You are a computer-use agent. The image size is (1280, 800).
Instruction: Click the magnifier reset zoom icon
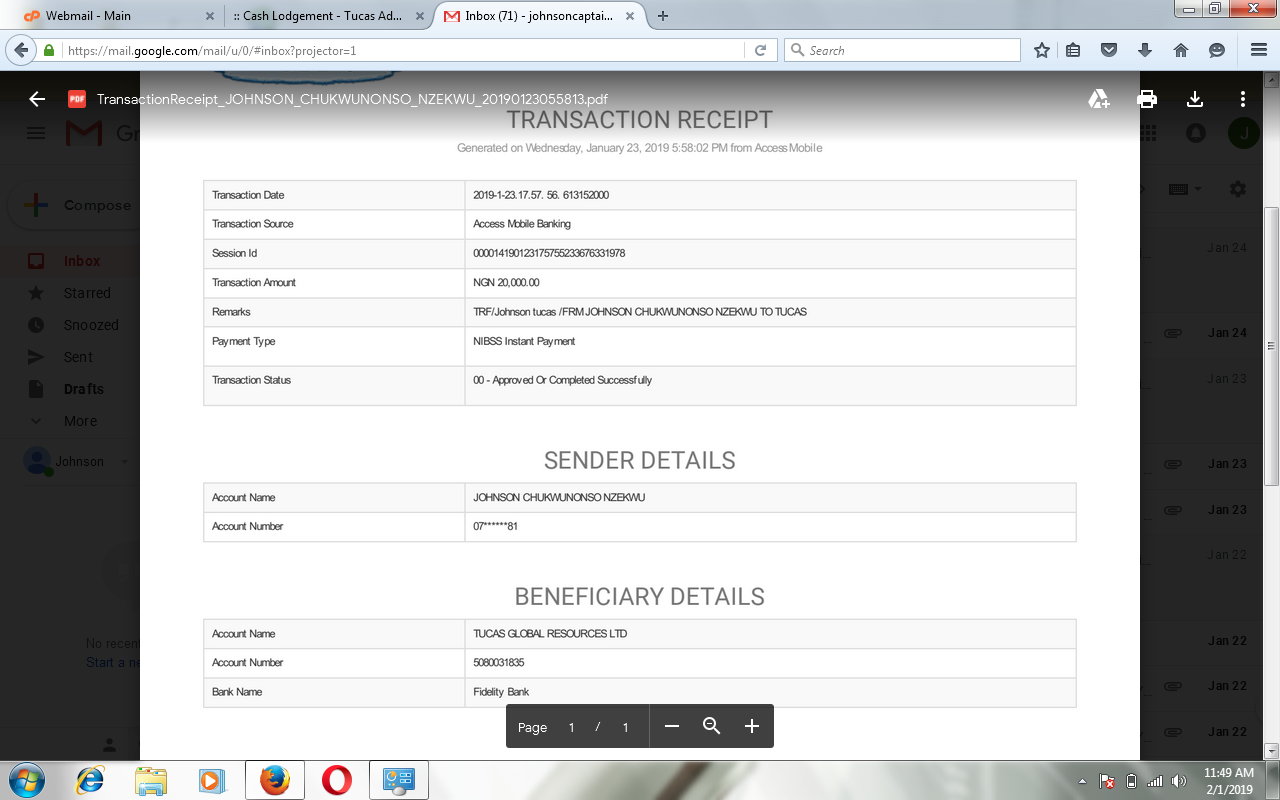click(712, 727)
